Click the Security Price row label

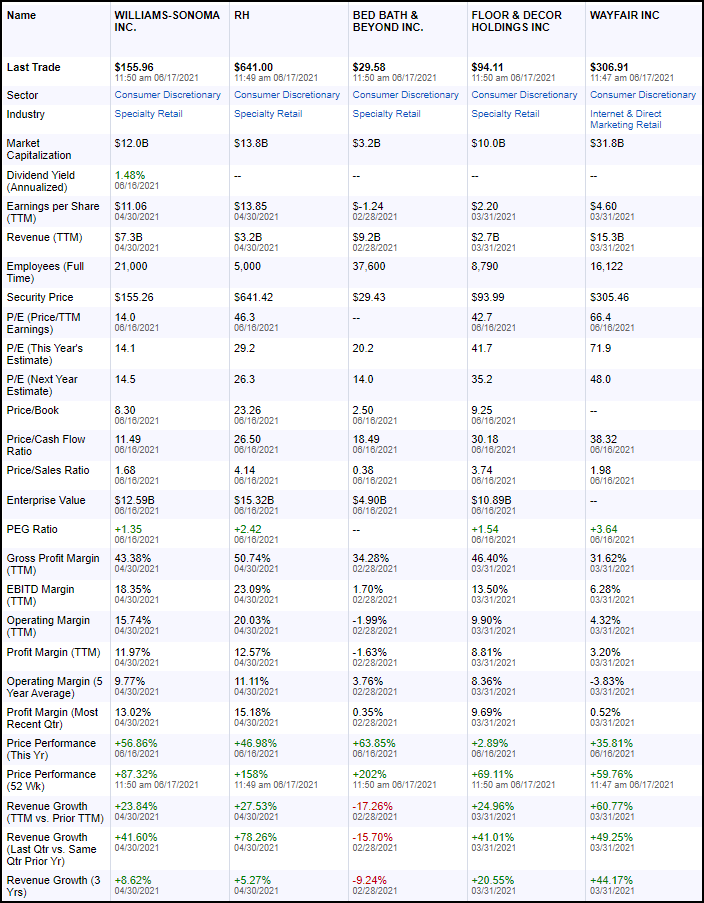pos(40,298)
